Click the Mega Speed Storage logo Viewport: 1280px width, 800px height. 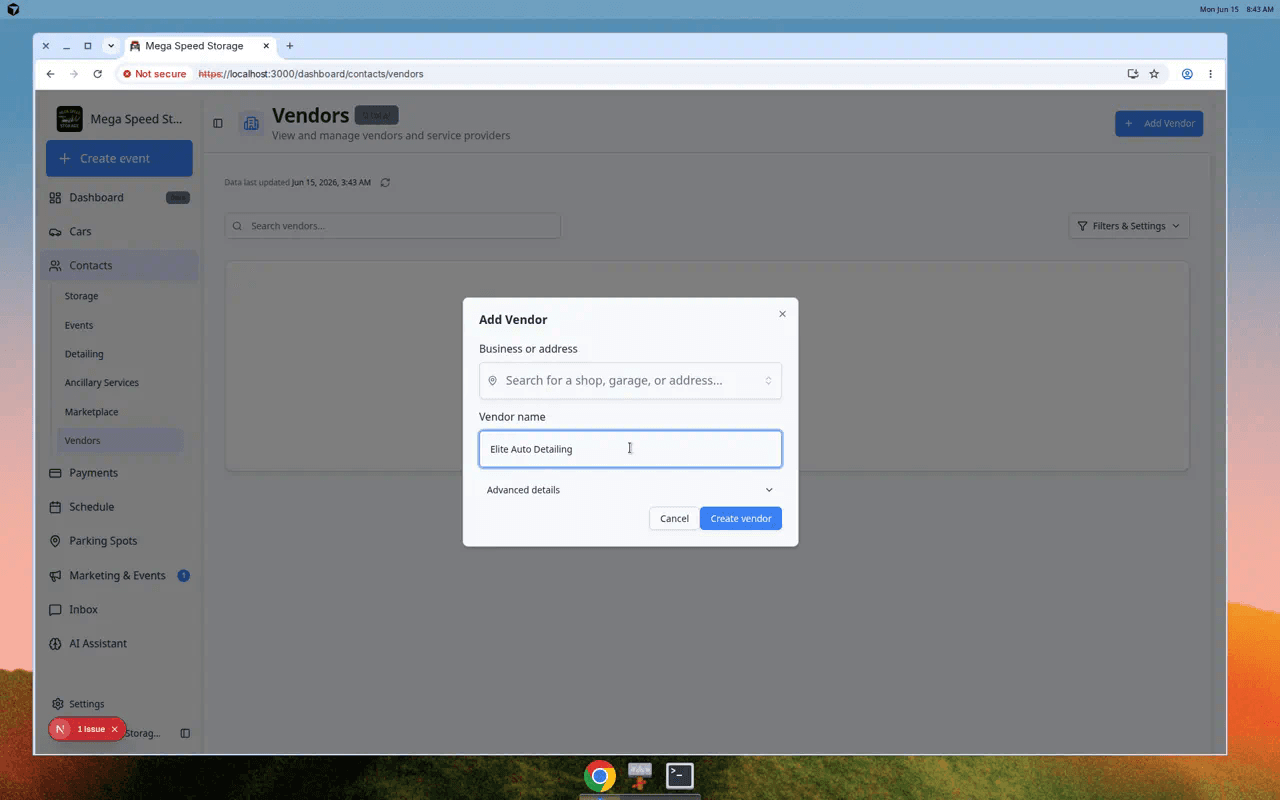pyautogui.click(x=70, y=119)
